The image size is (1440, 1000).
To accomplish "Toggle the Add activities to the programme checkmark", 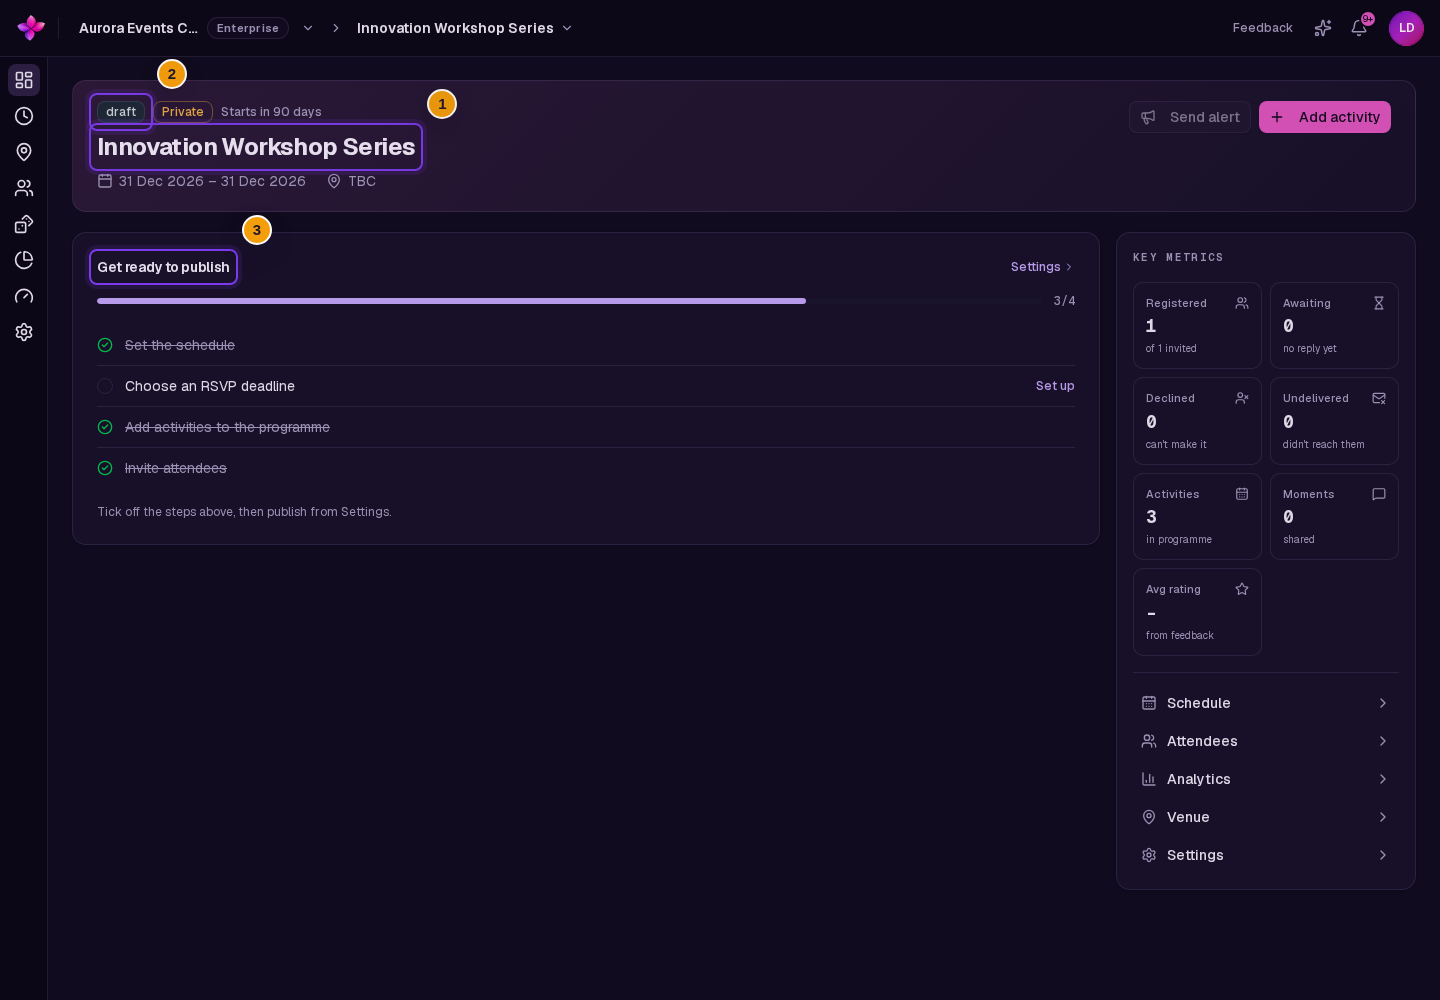I will tap(105, 427).
